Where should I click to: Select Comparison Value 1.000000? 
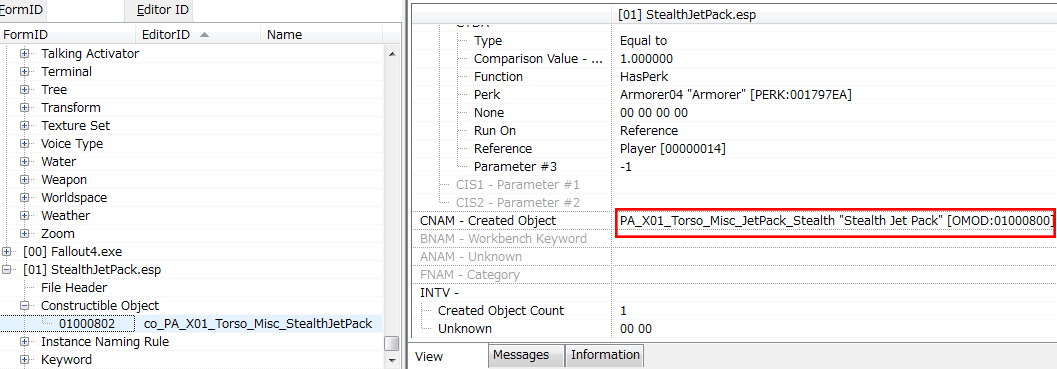[x=646, y=59]
